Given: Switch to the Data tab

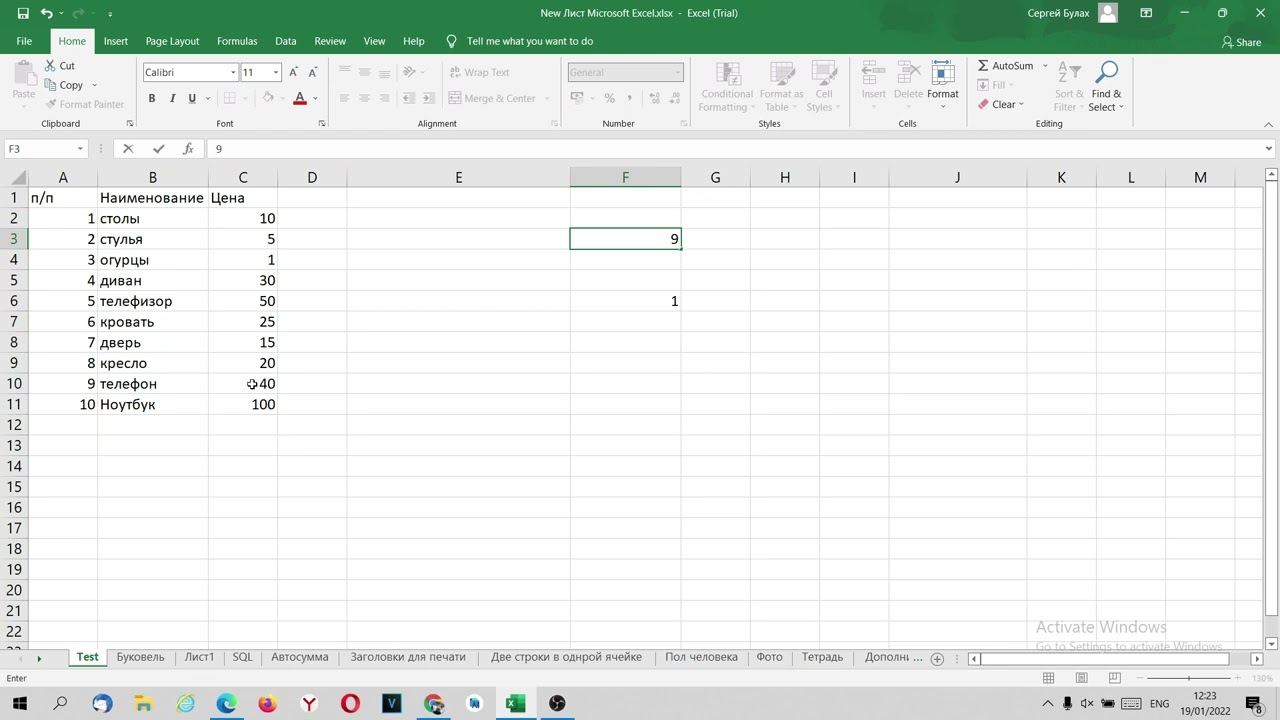Looking at the screenshot, I should point(286,41).
